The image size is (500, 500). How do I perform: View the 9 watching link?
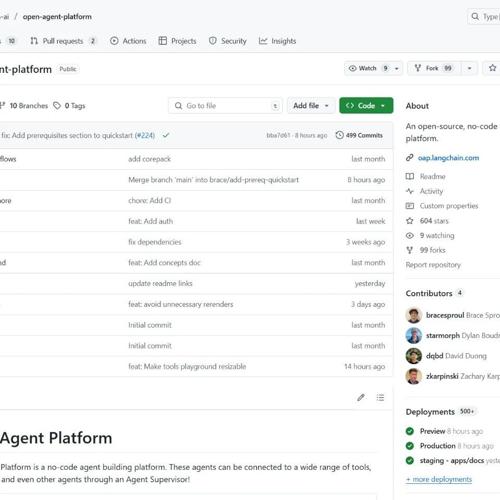437,235
